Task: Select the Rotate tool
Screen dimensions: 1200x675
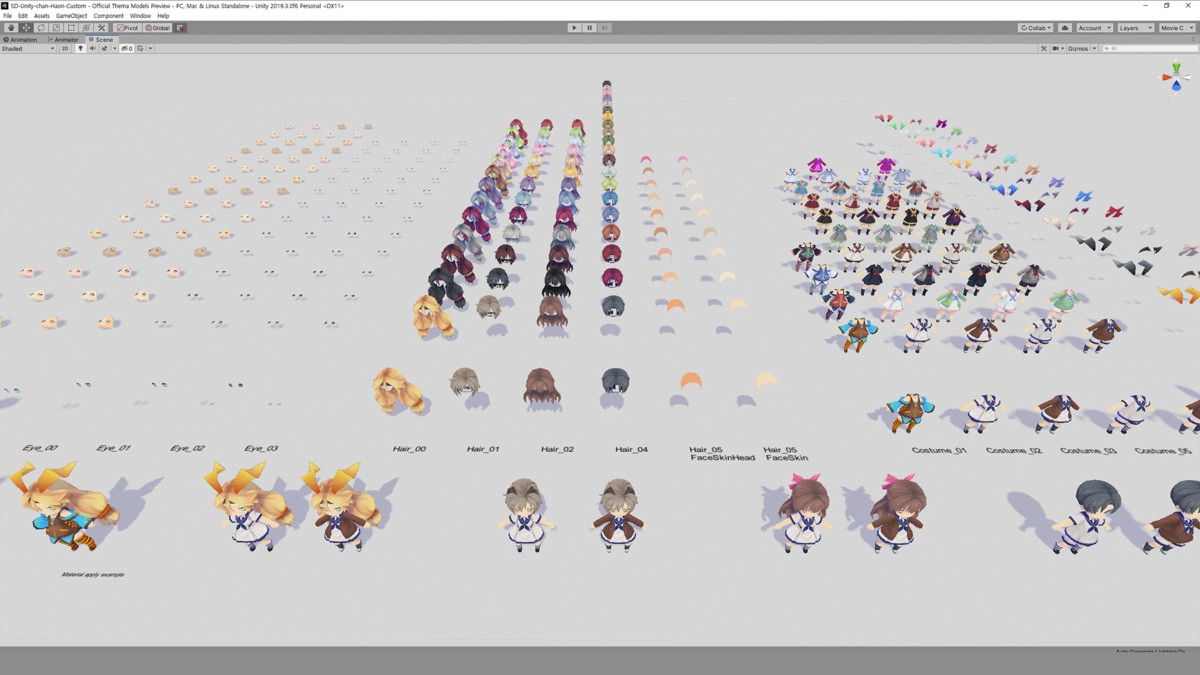Action: 41,28
